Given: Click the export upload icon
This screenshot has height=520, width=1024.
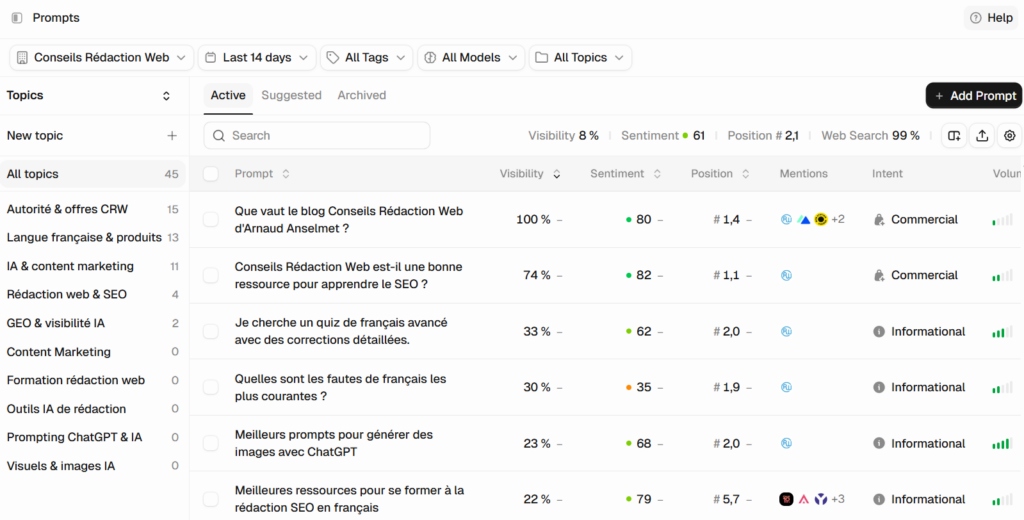Looking at the screenshot, I should click(982, 136).
